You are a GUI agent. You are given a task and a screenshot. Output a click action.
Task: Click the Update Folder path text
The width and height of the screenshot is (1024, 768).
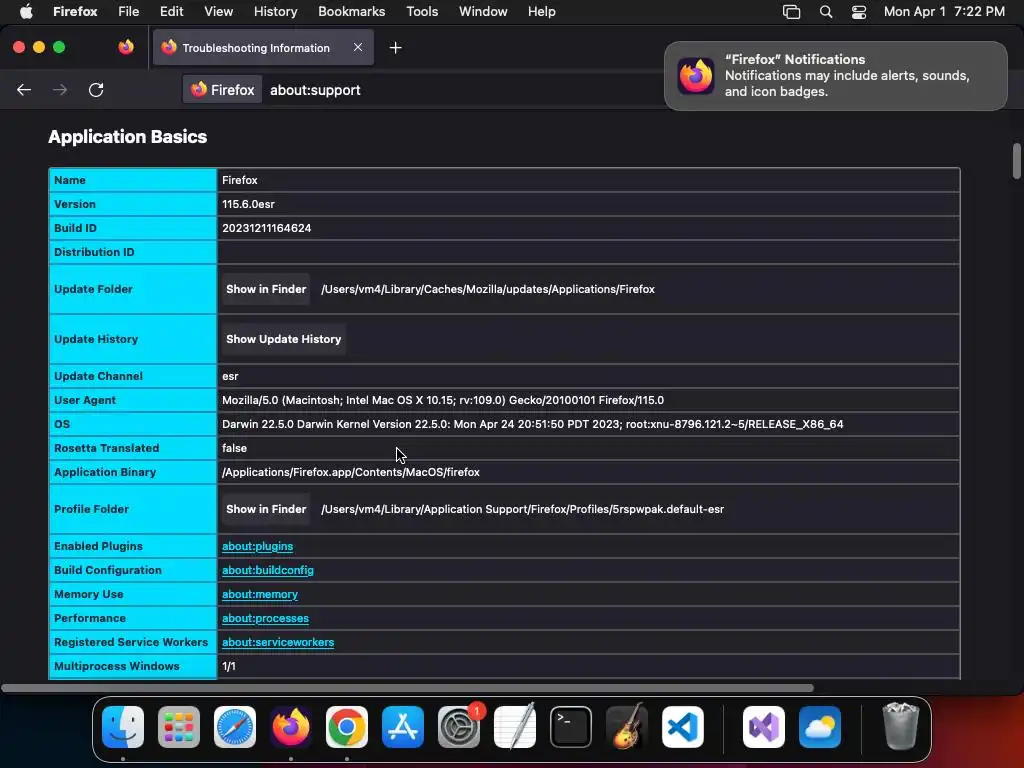[488, 289]
